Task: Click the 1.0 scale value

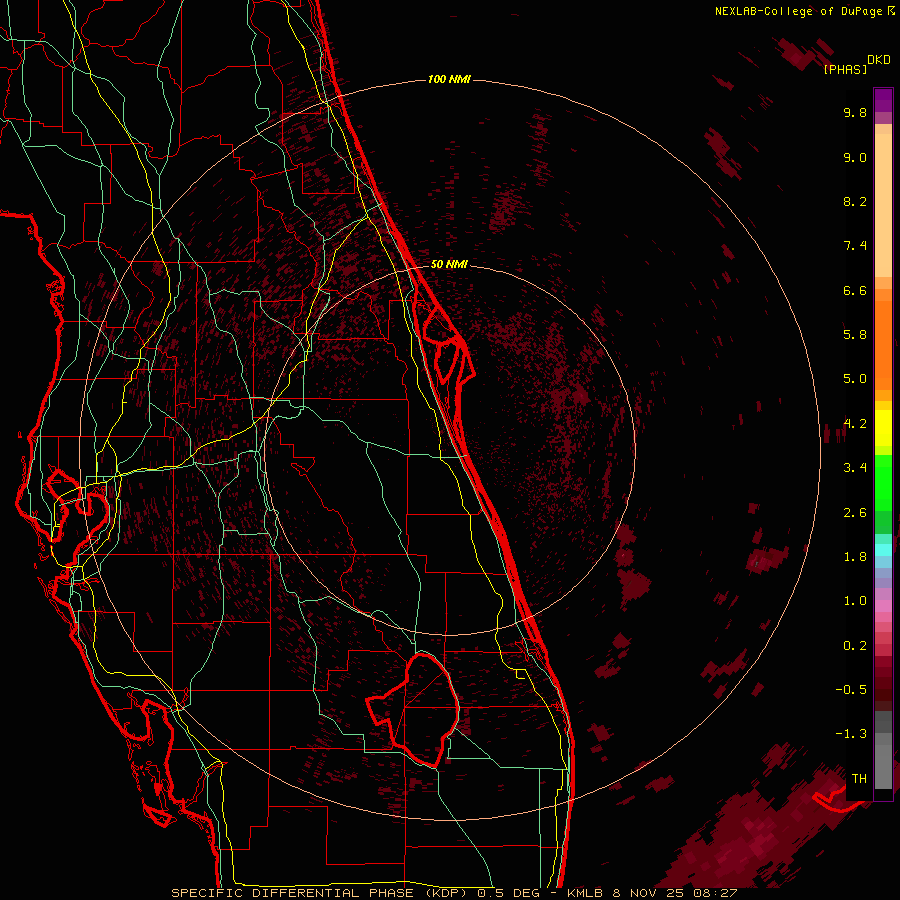Action: tap(855, 601)
